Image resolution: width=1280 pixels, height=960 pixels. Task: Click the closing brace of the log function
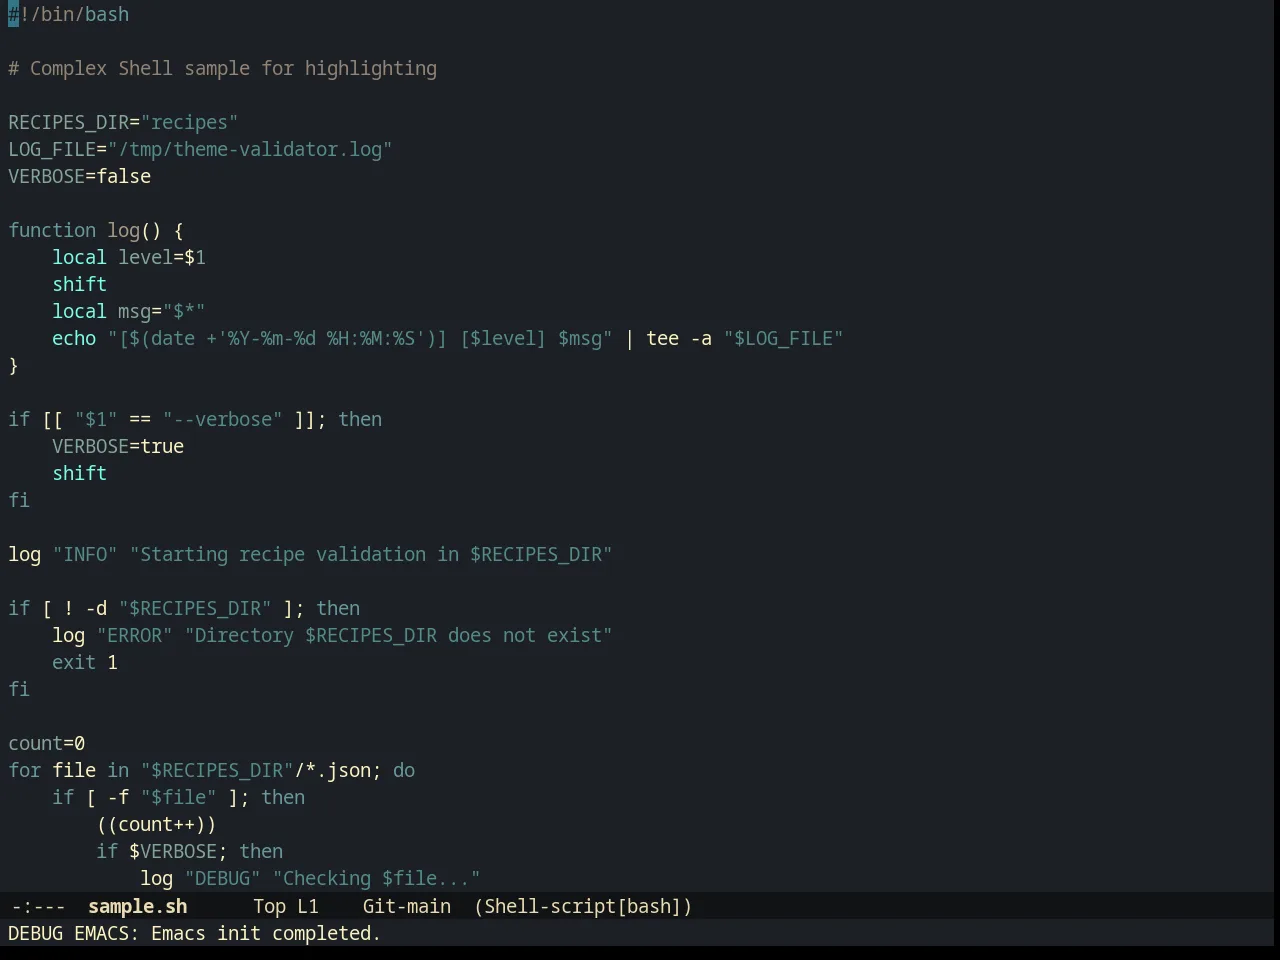click(13, 365)
